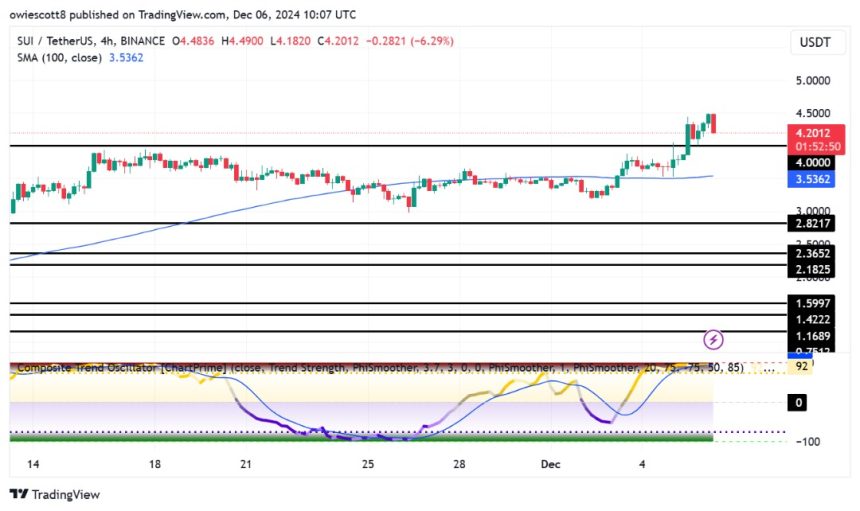
Task: Click the 2.3652 horizontal line label
Action: 814,255
